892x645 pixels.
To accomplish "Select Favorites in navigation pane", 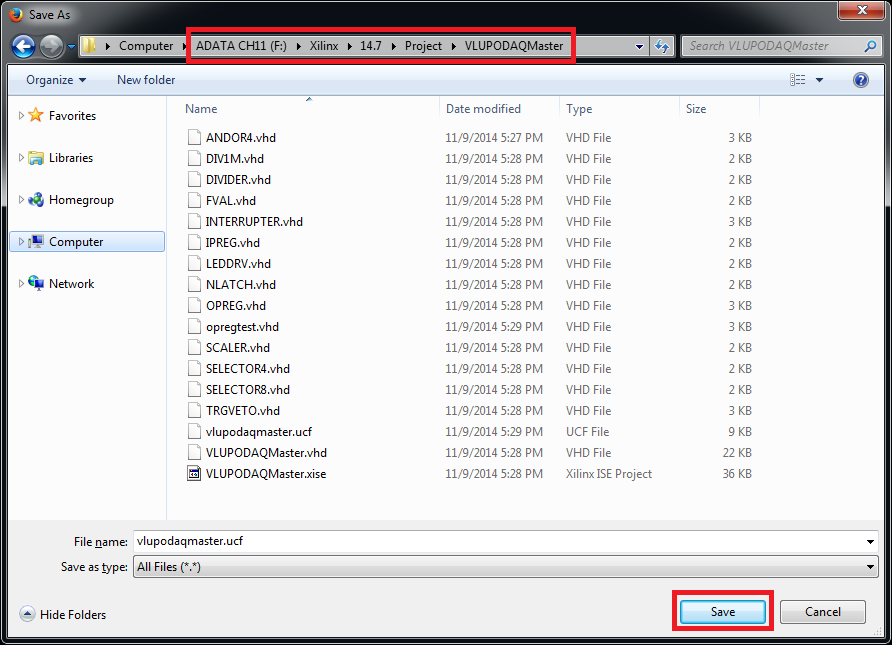I will tap(72, 115).
